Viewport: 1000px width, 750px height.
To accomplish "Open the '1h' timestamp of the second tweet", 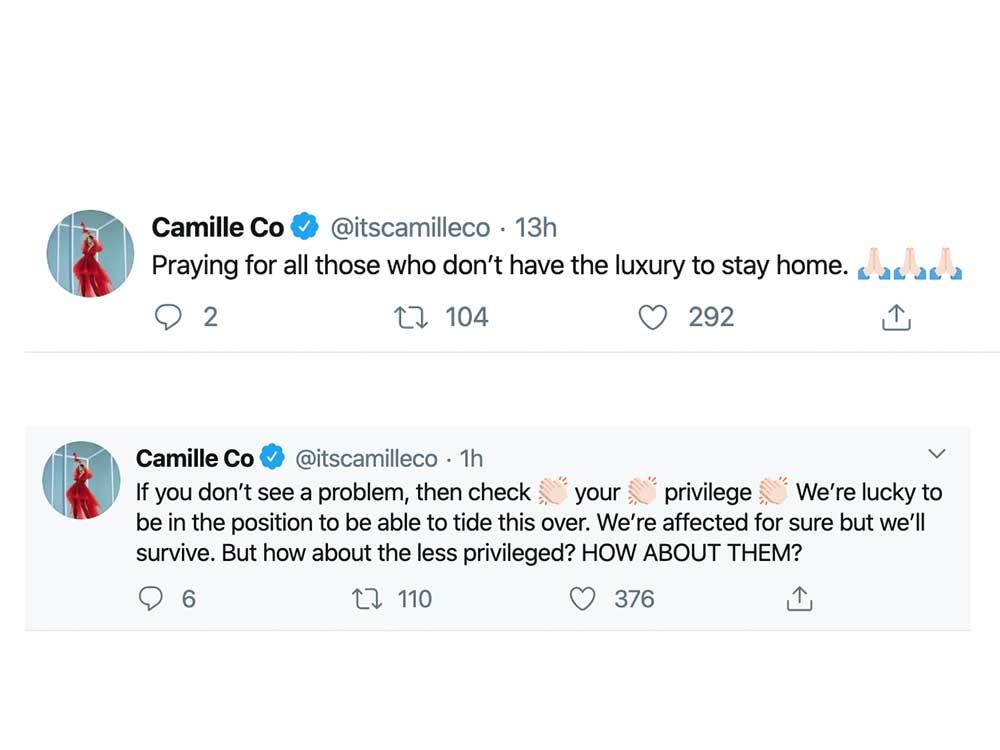I will click(x=470, y=458).
